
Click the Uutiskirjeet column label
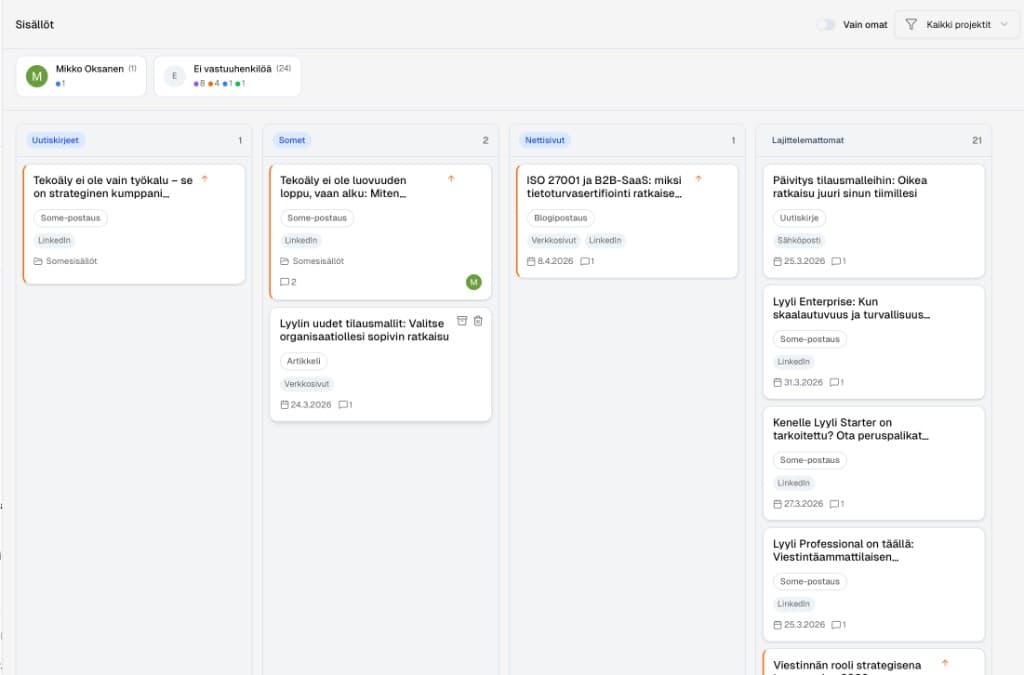(56, 140)
